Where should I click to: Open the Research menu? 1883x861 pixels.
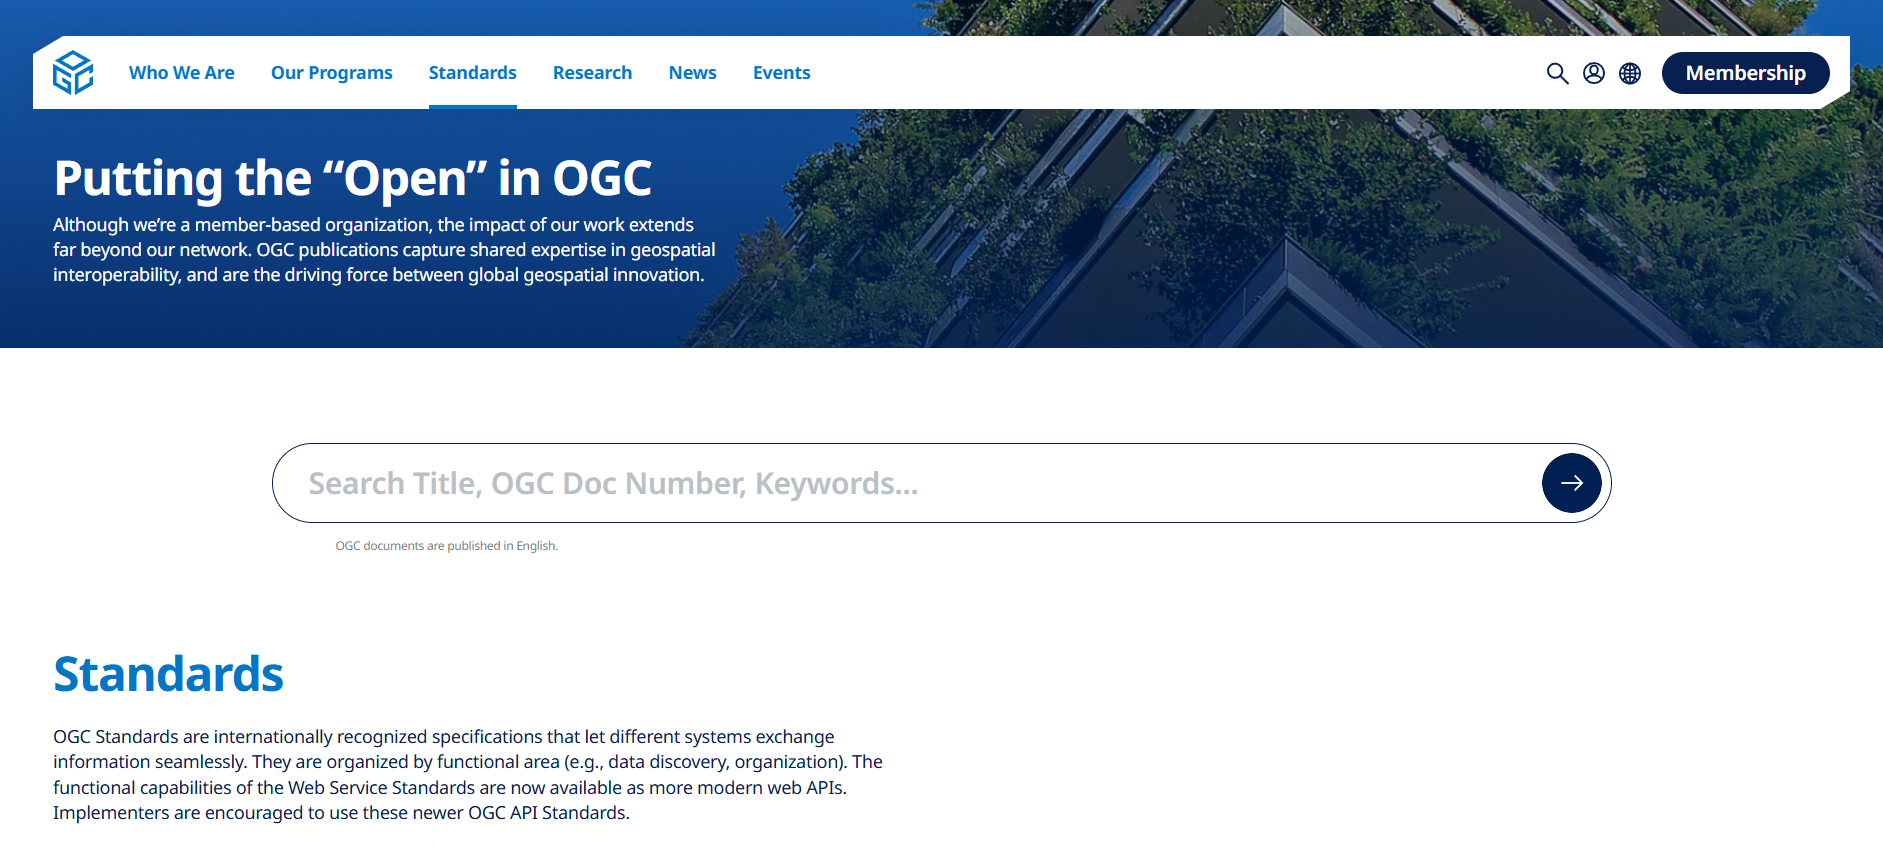(593, 73)
